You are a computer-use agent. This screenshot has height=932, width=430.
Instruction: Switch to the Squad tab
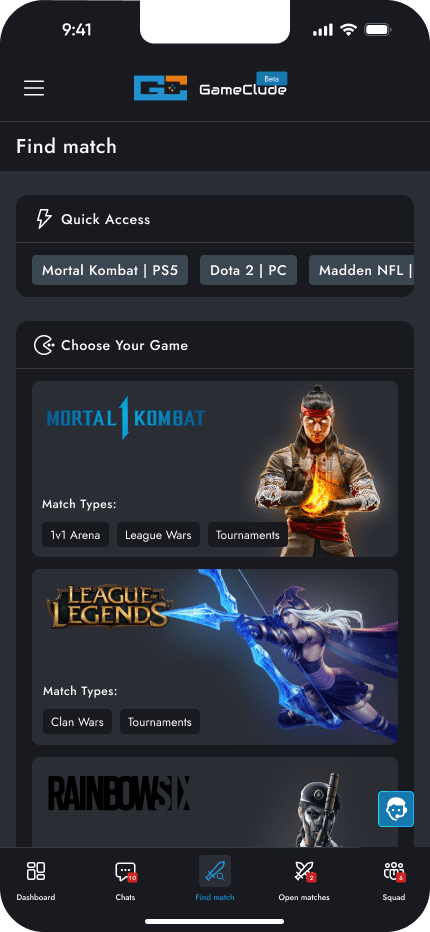[x=394, y=880]
